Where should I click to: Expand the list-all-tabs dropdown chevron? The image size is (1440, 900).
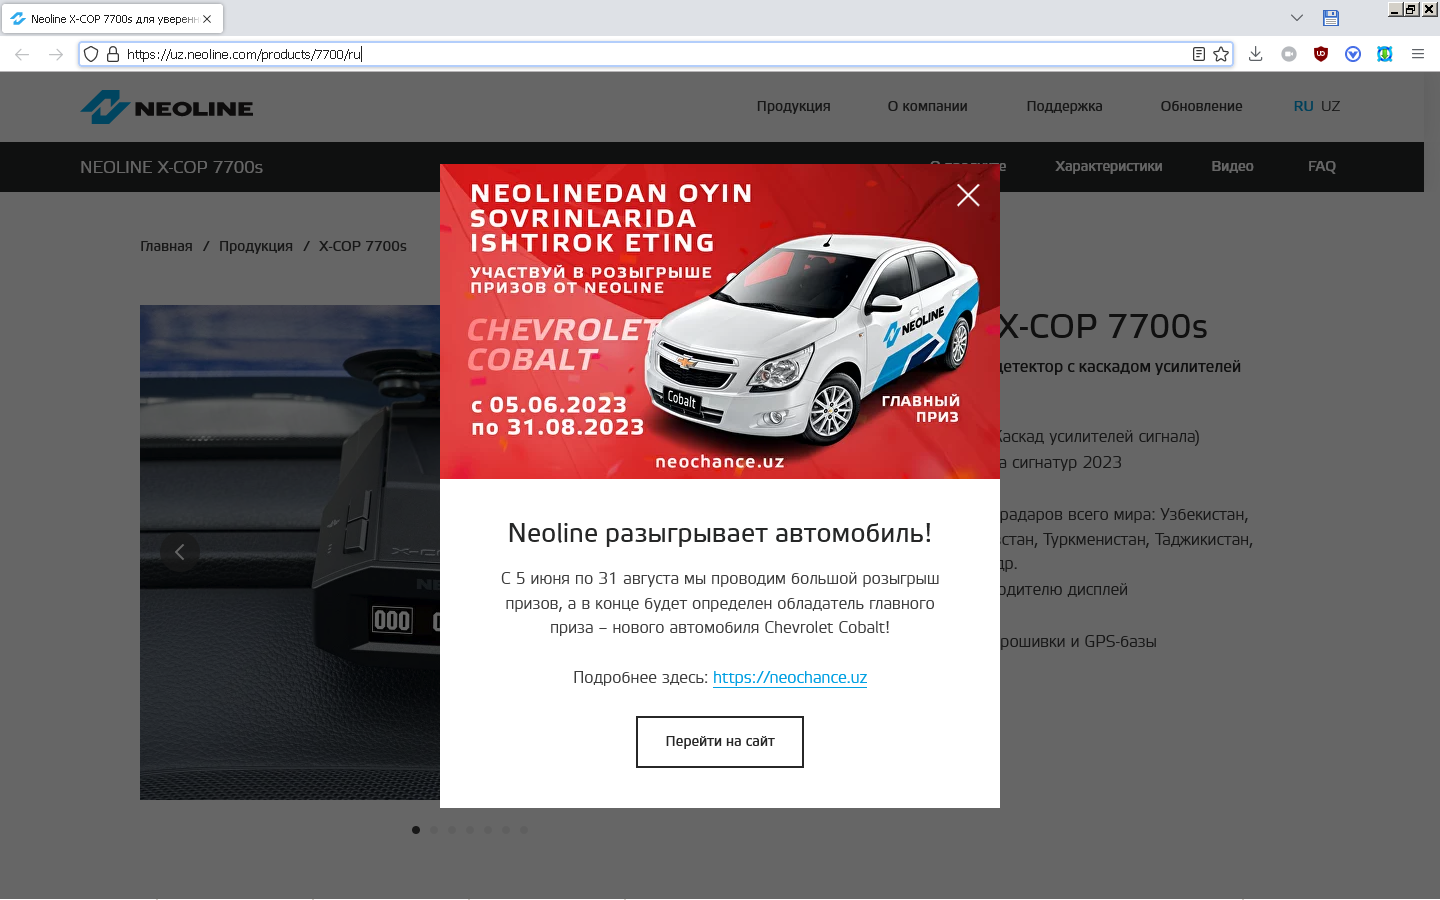[1297, 18]
